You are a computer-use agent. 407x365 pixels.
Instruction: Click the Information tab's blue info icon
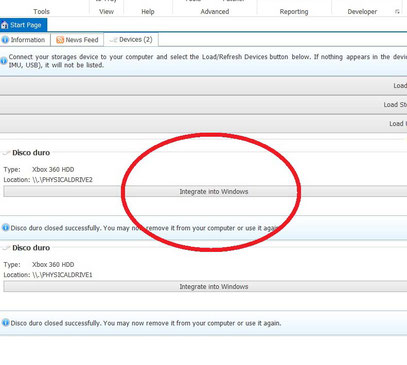(x=5, y=40)
